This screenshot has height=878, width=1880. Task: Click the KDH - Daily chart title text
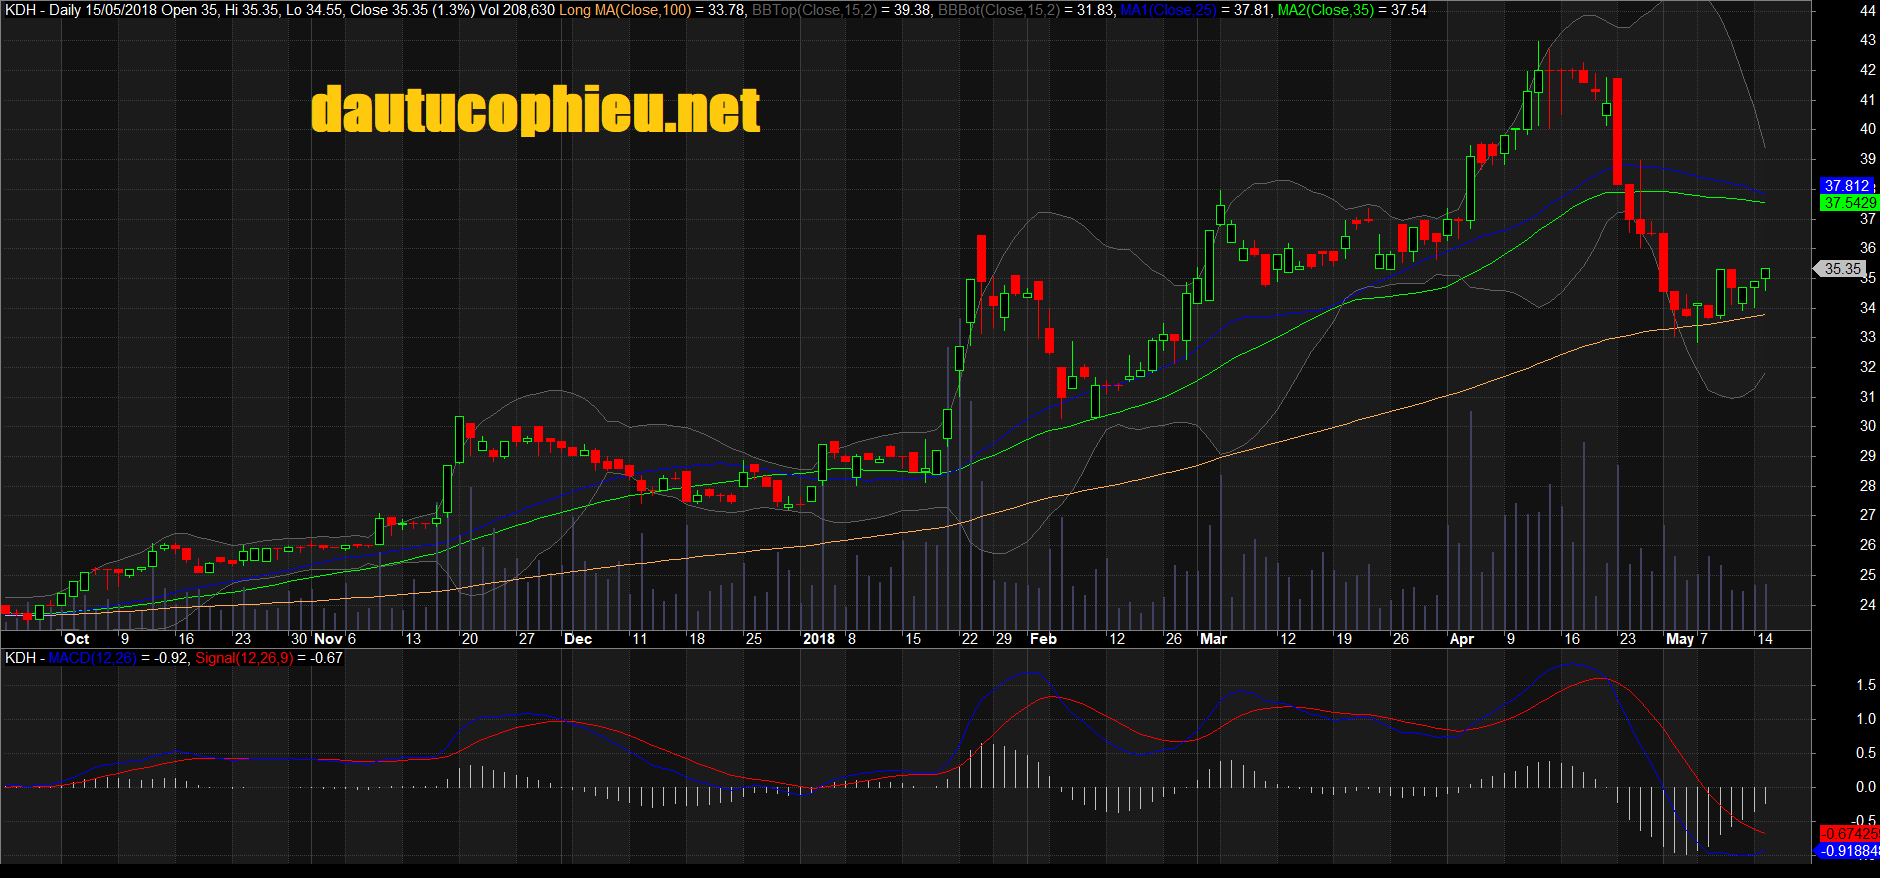(43, 10)
